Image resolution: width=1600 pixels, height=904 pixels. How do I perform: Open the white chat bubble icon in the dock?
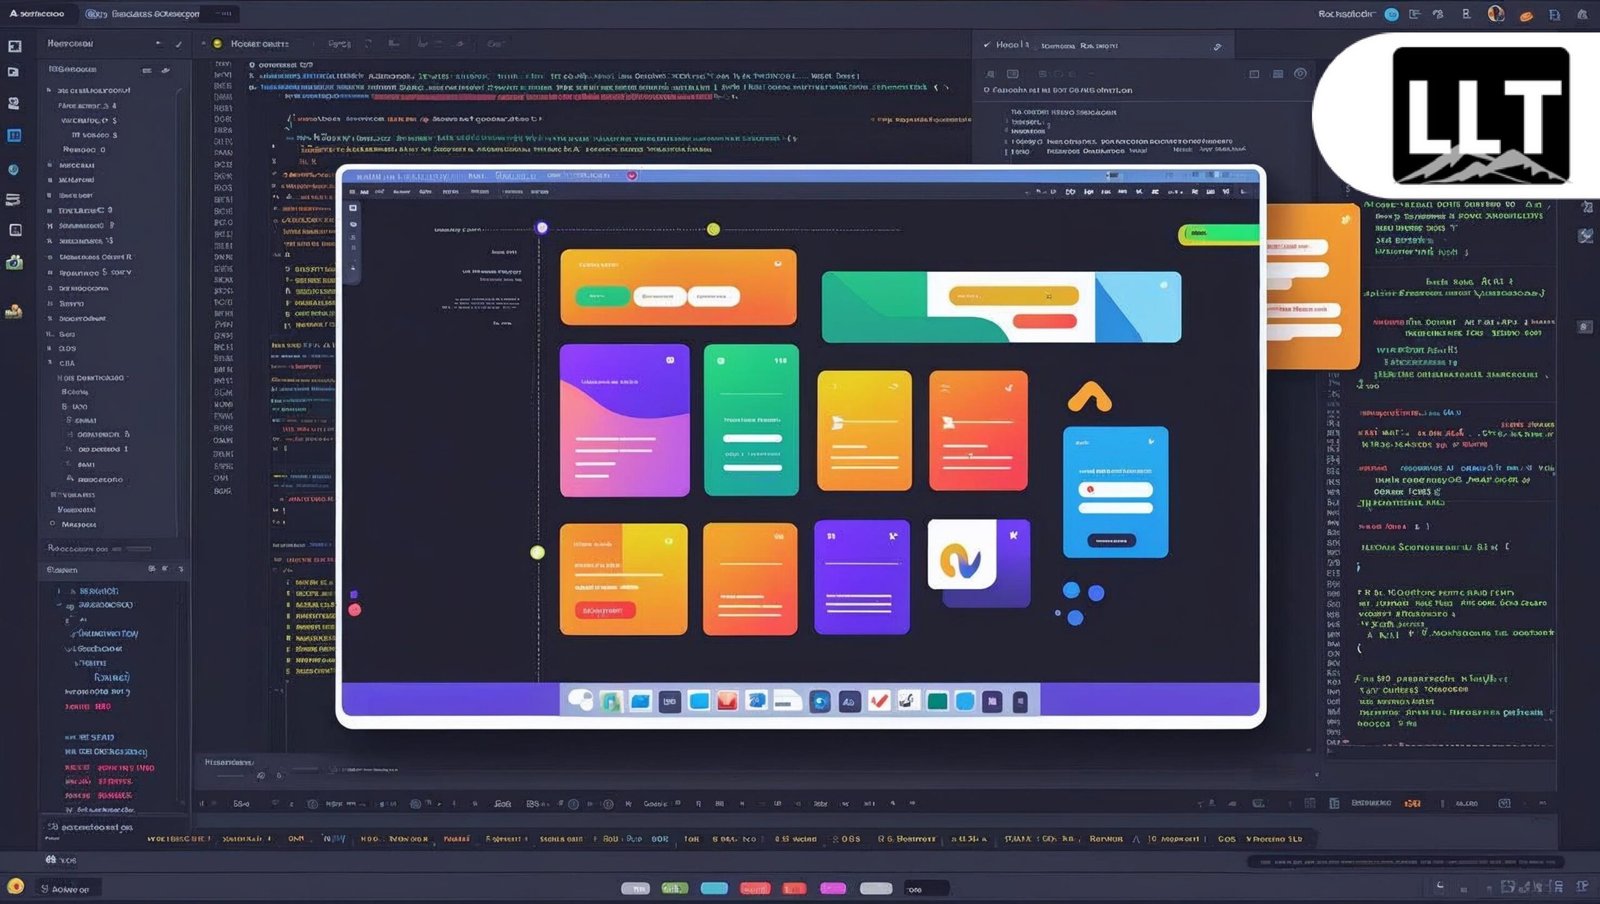(580, 700)
